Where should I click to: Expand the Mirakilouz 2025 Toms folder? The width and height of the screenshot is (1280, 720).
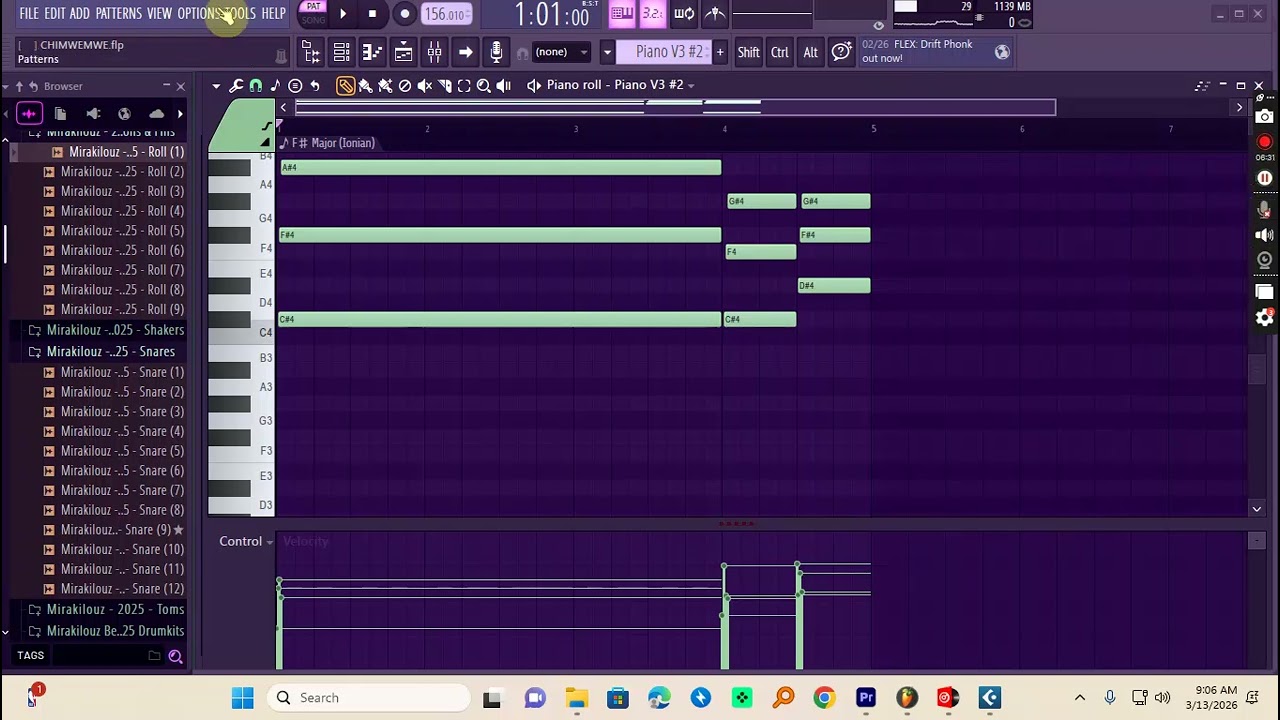pyautogui.click(x=106, y=609)
